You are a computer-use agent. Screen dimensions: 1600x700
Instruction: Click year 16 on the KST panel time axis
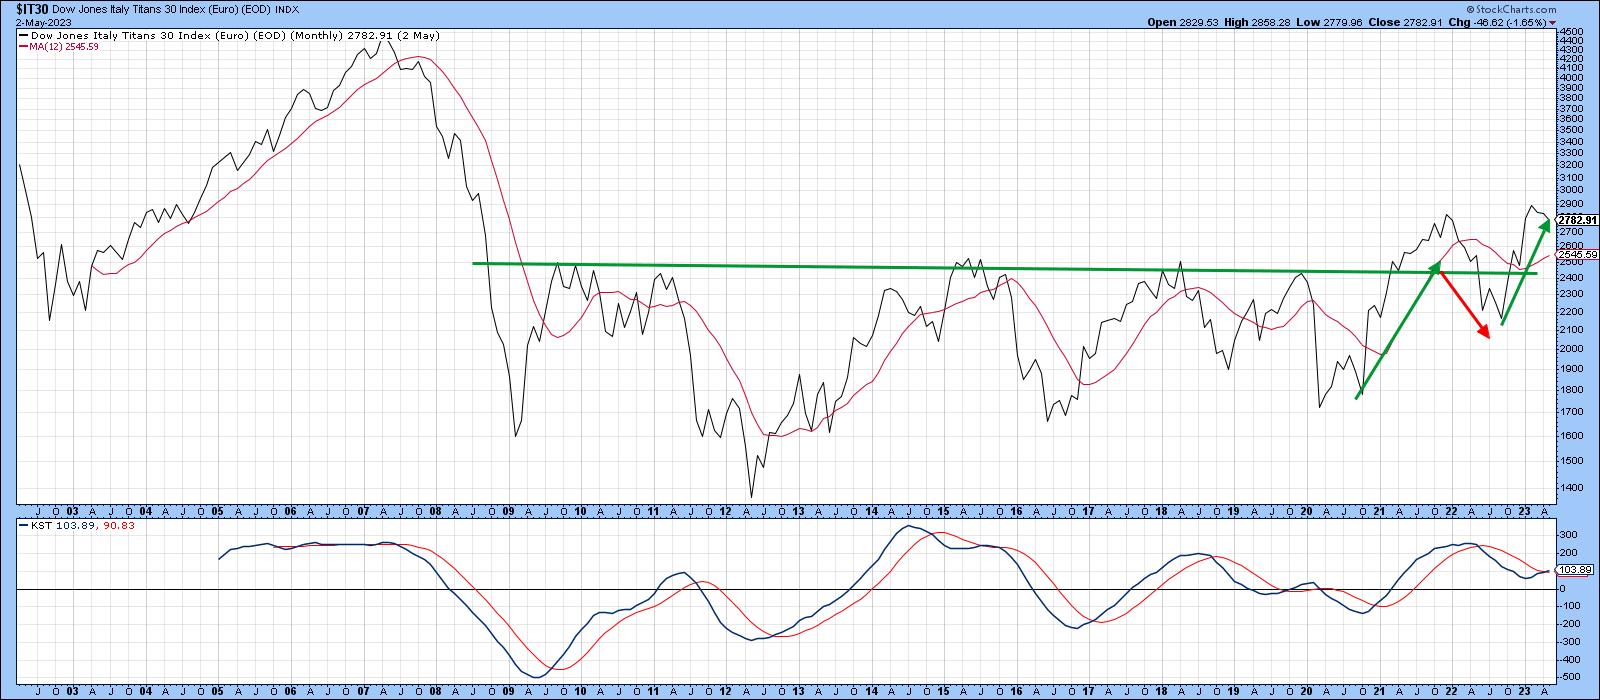pos(1016,691)
